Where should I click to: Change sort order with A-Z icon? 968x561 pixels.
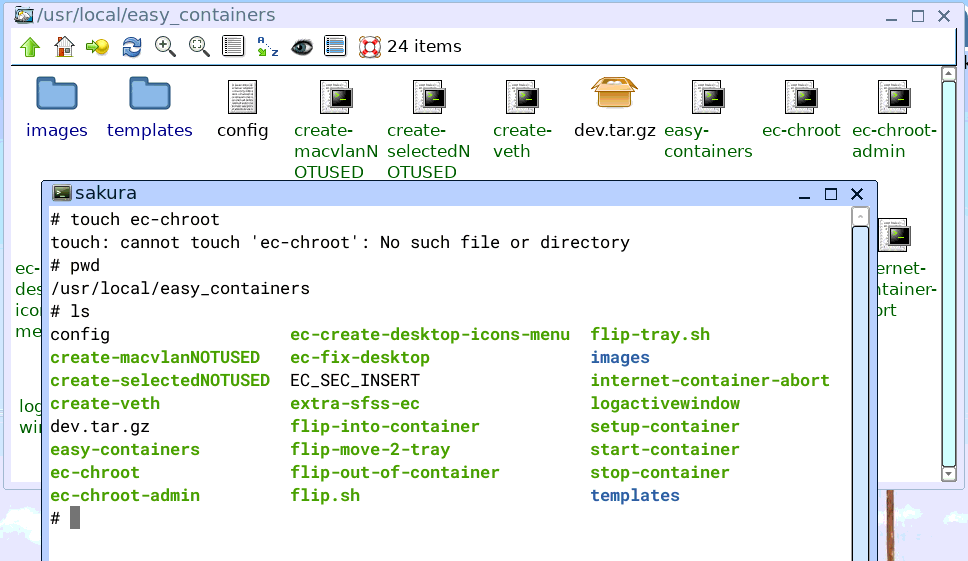click(x=267, y=47)
